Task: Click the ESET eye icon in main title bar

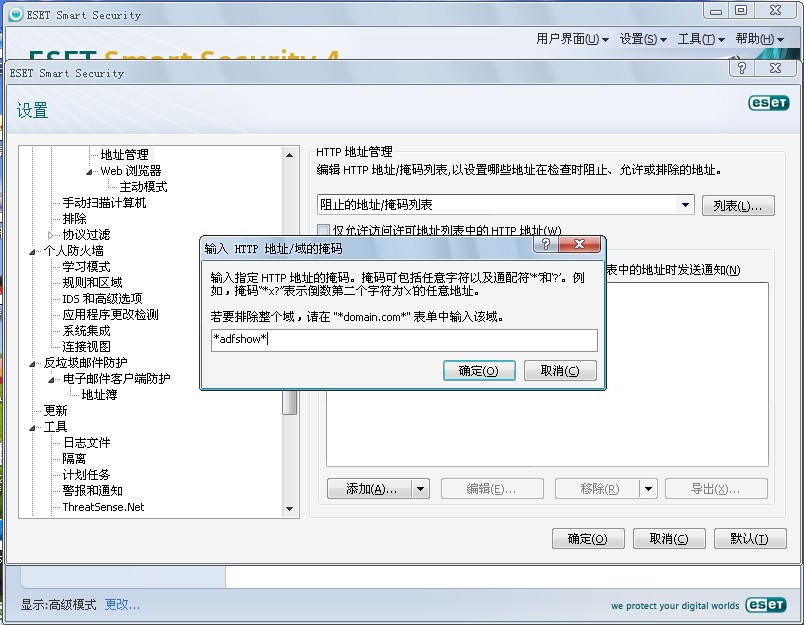Action: [16, 14]
